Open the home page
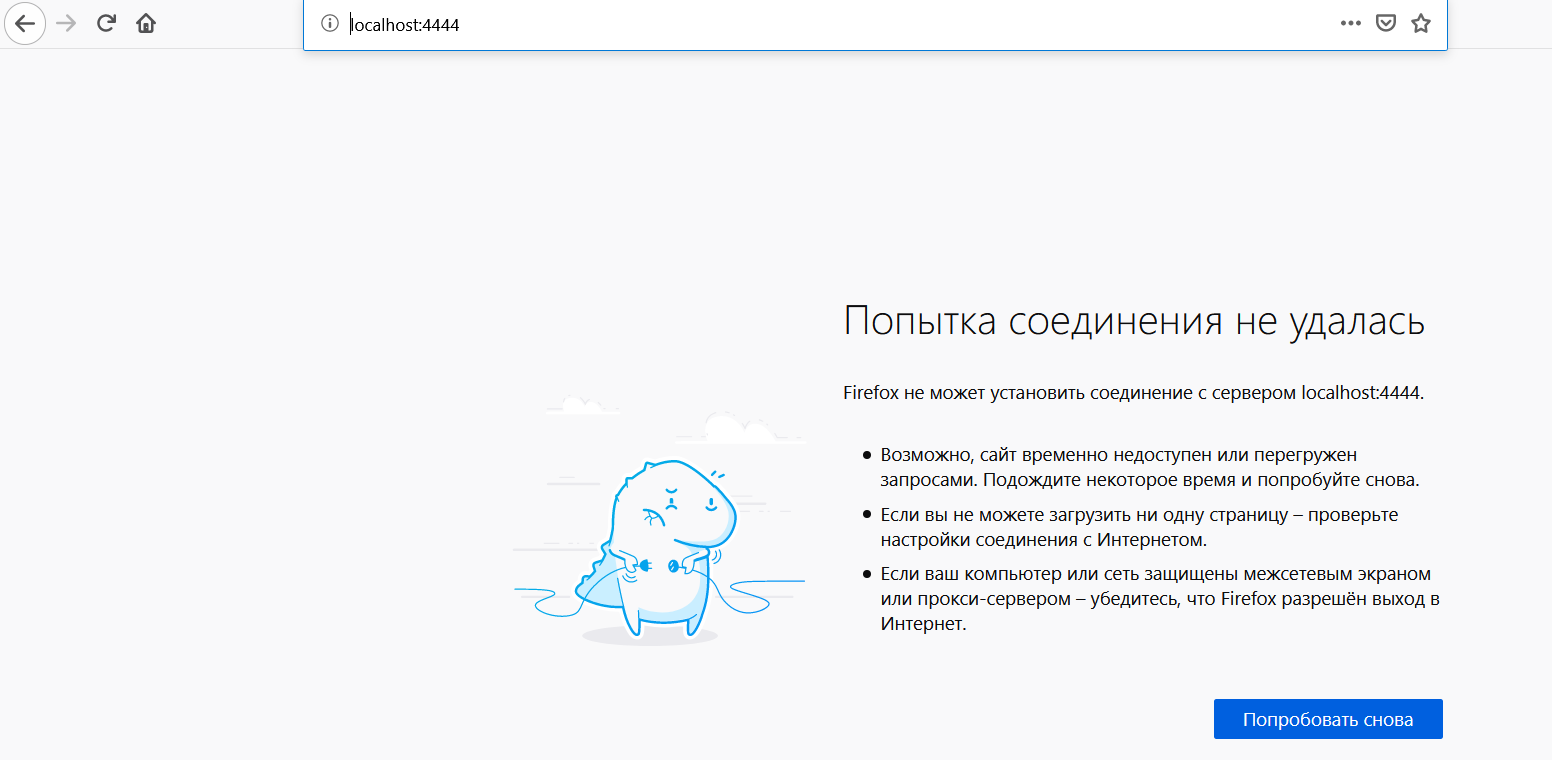 [x=146, y=24]
